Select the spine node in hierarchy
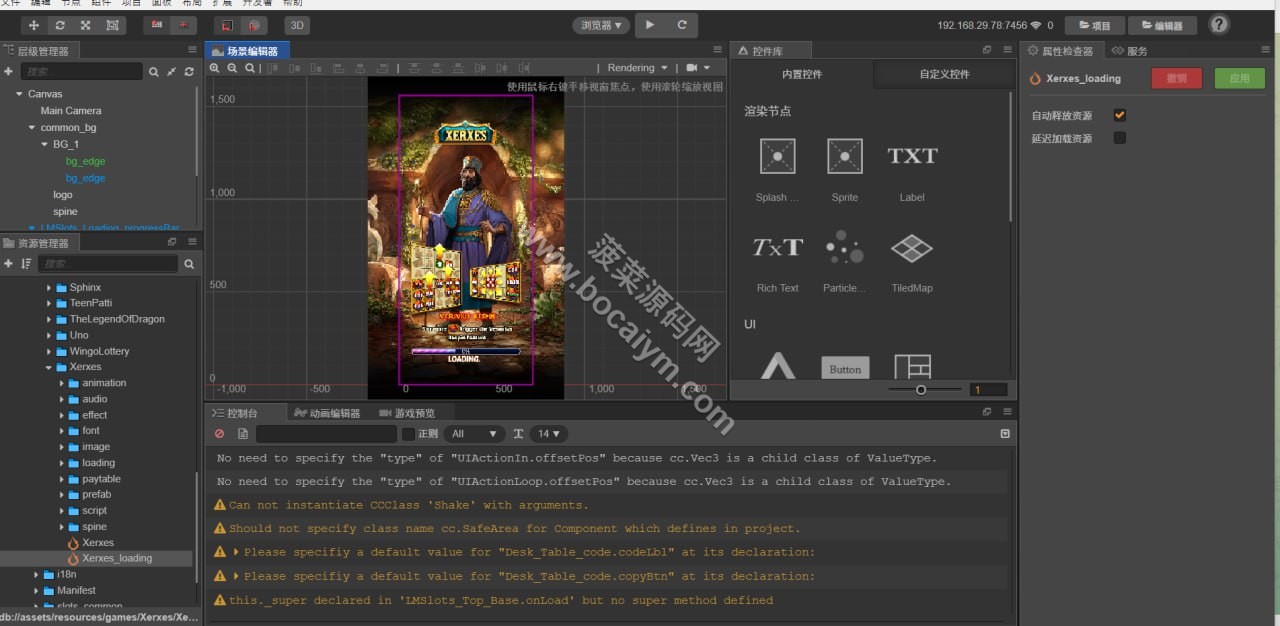Image resolution: width=1280 pixels, height=626 pixels. [x=65, y=212]
